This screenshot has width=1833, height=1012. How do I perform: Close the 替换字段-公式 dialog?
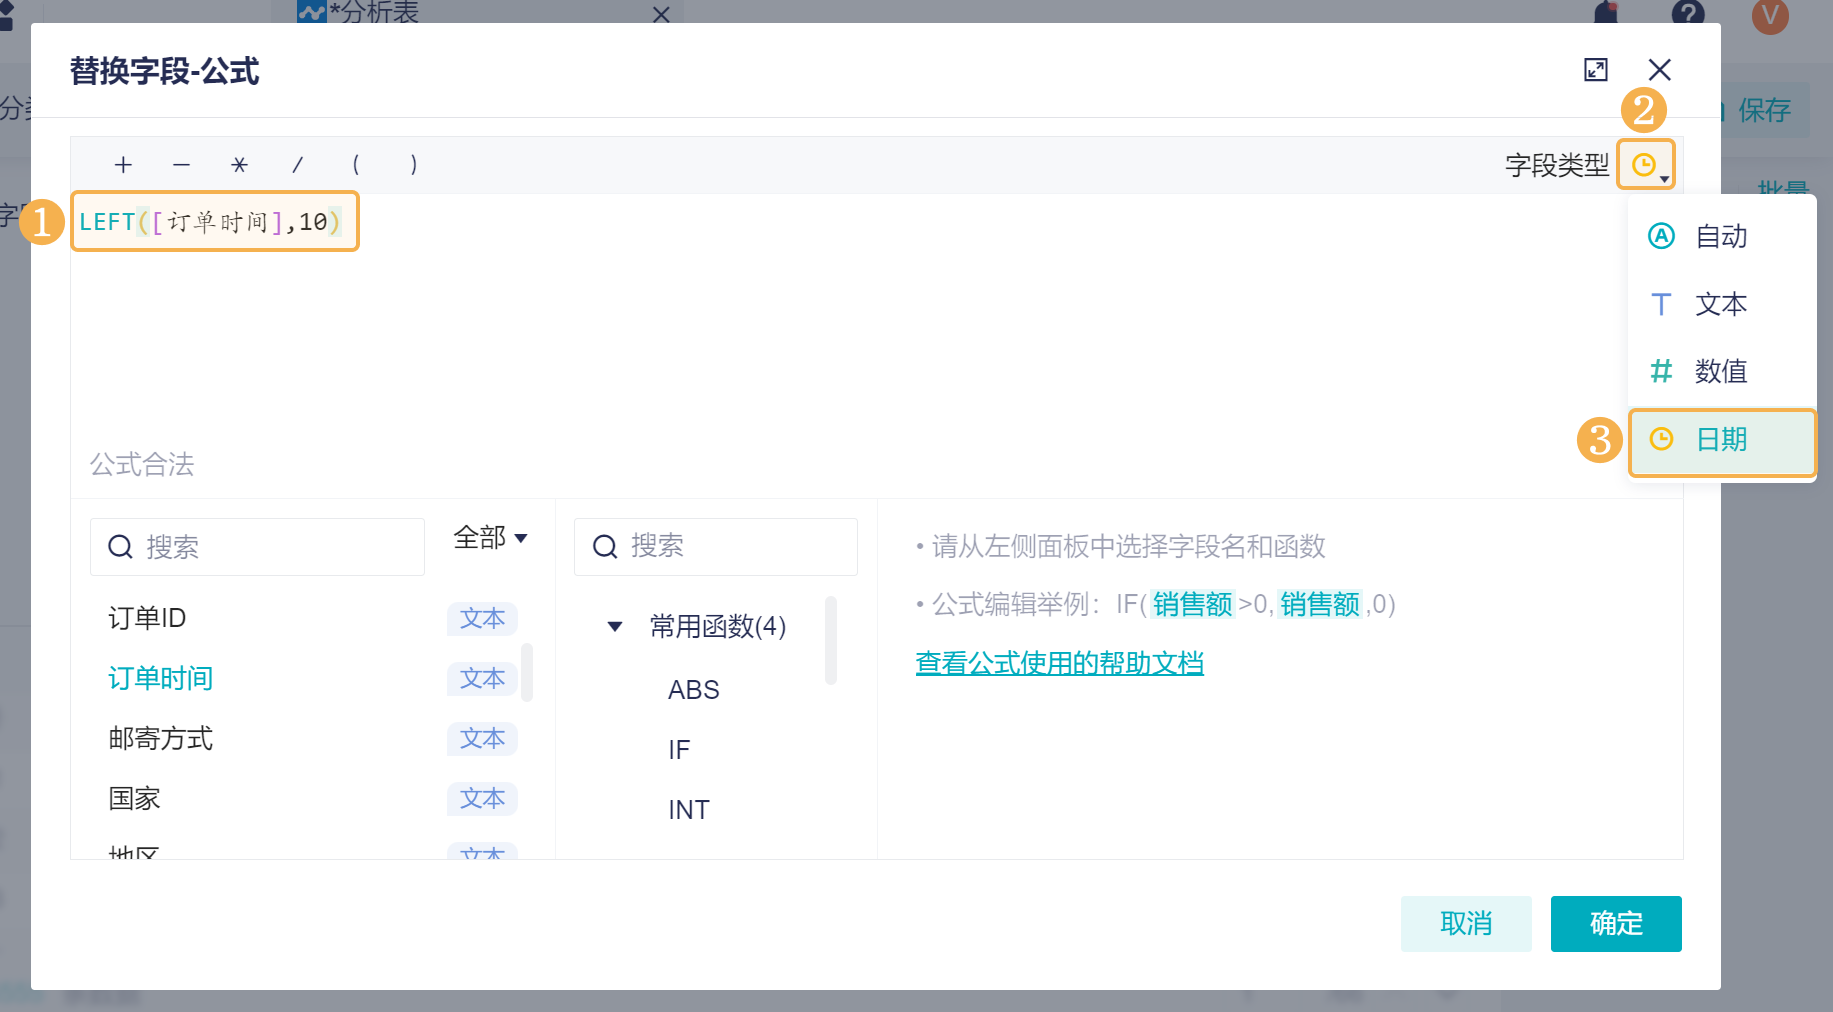1660,70
